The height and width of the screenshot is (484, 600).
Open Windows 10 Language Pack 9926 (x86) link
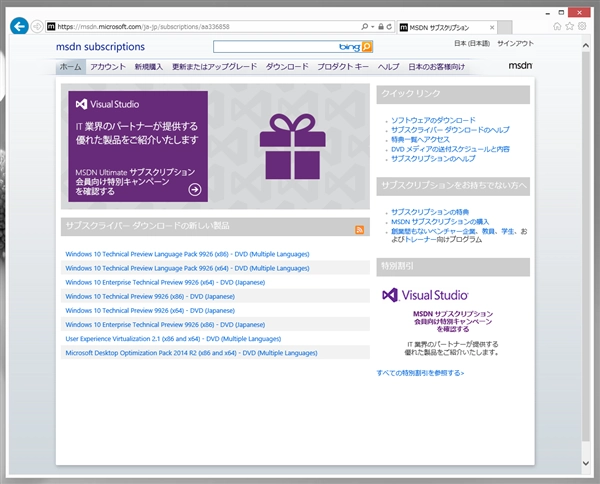(x=187, y=254)
